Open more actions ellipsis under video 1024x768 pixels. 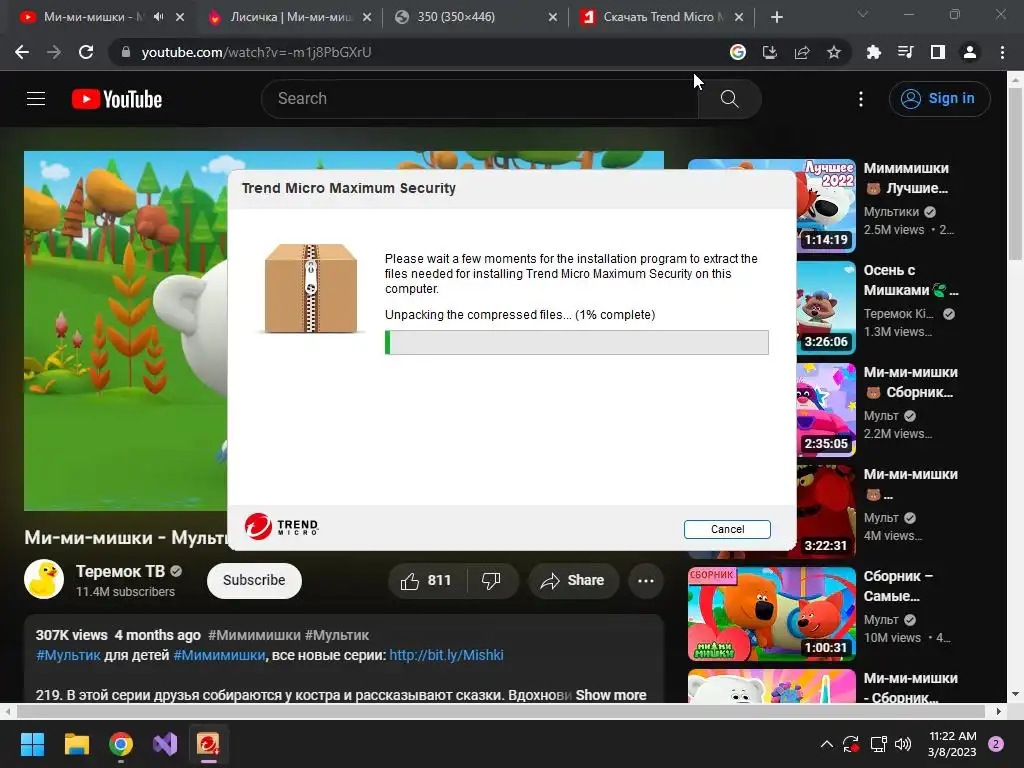pyautogui.click(x=645, y=580)
